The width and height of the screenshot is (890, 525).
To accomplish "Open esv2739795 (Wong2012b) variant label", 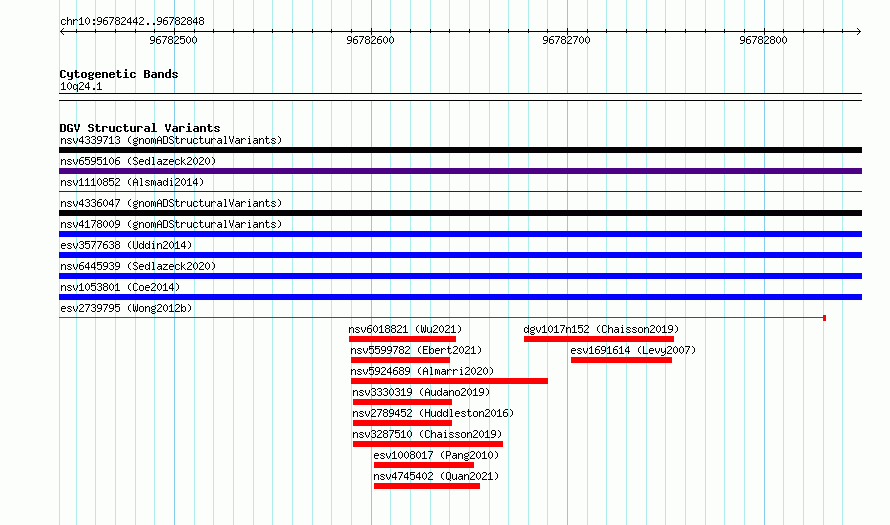I will (126, 308).
